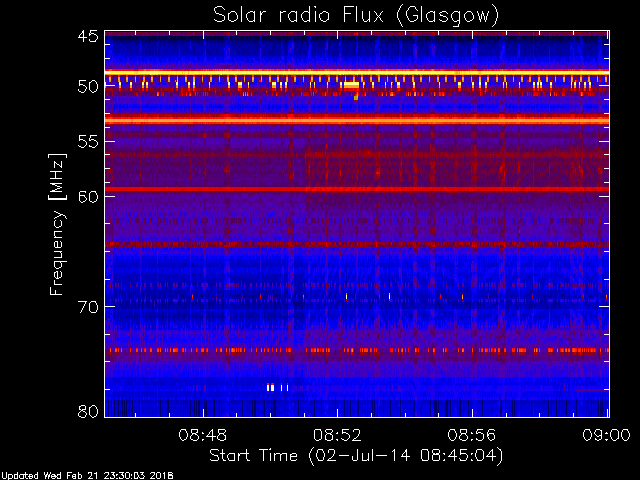Click the "45" frequency tick label
The image size is (640, 480).
click(x=88, y=36)
